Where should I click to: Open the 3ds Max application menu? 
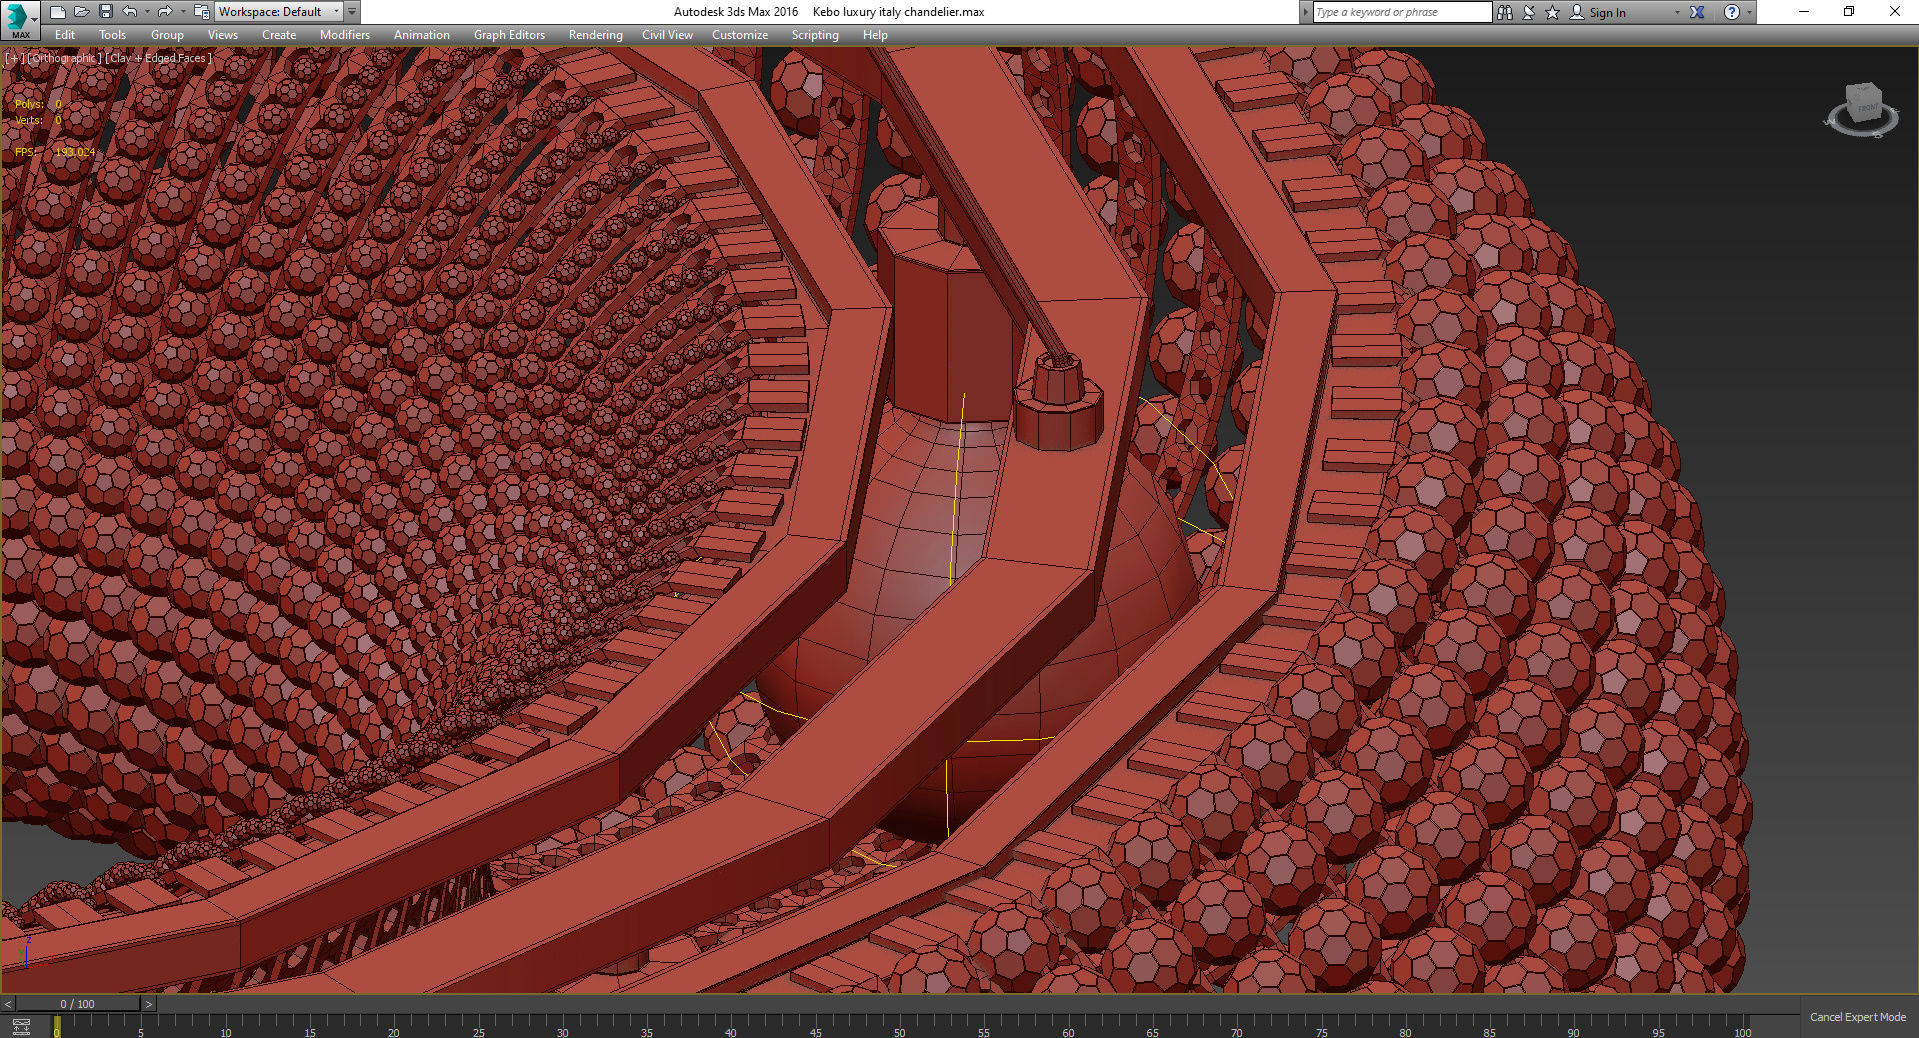click(x=20, y=19)
